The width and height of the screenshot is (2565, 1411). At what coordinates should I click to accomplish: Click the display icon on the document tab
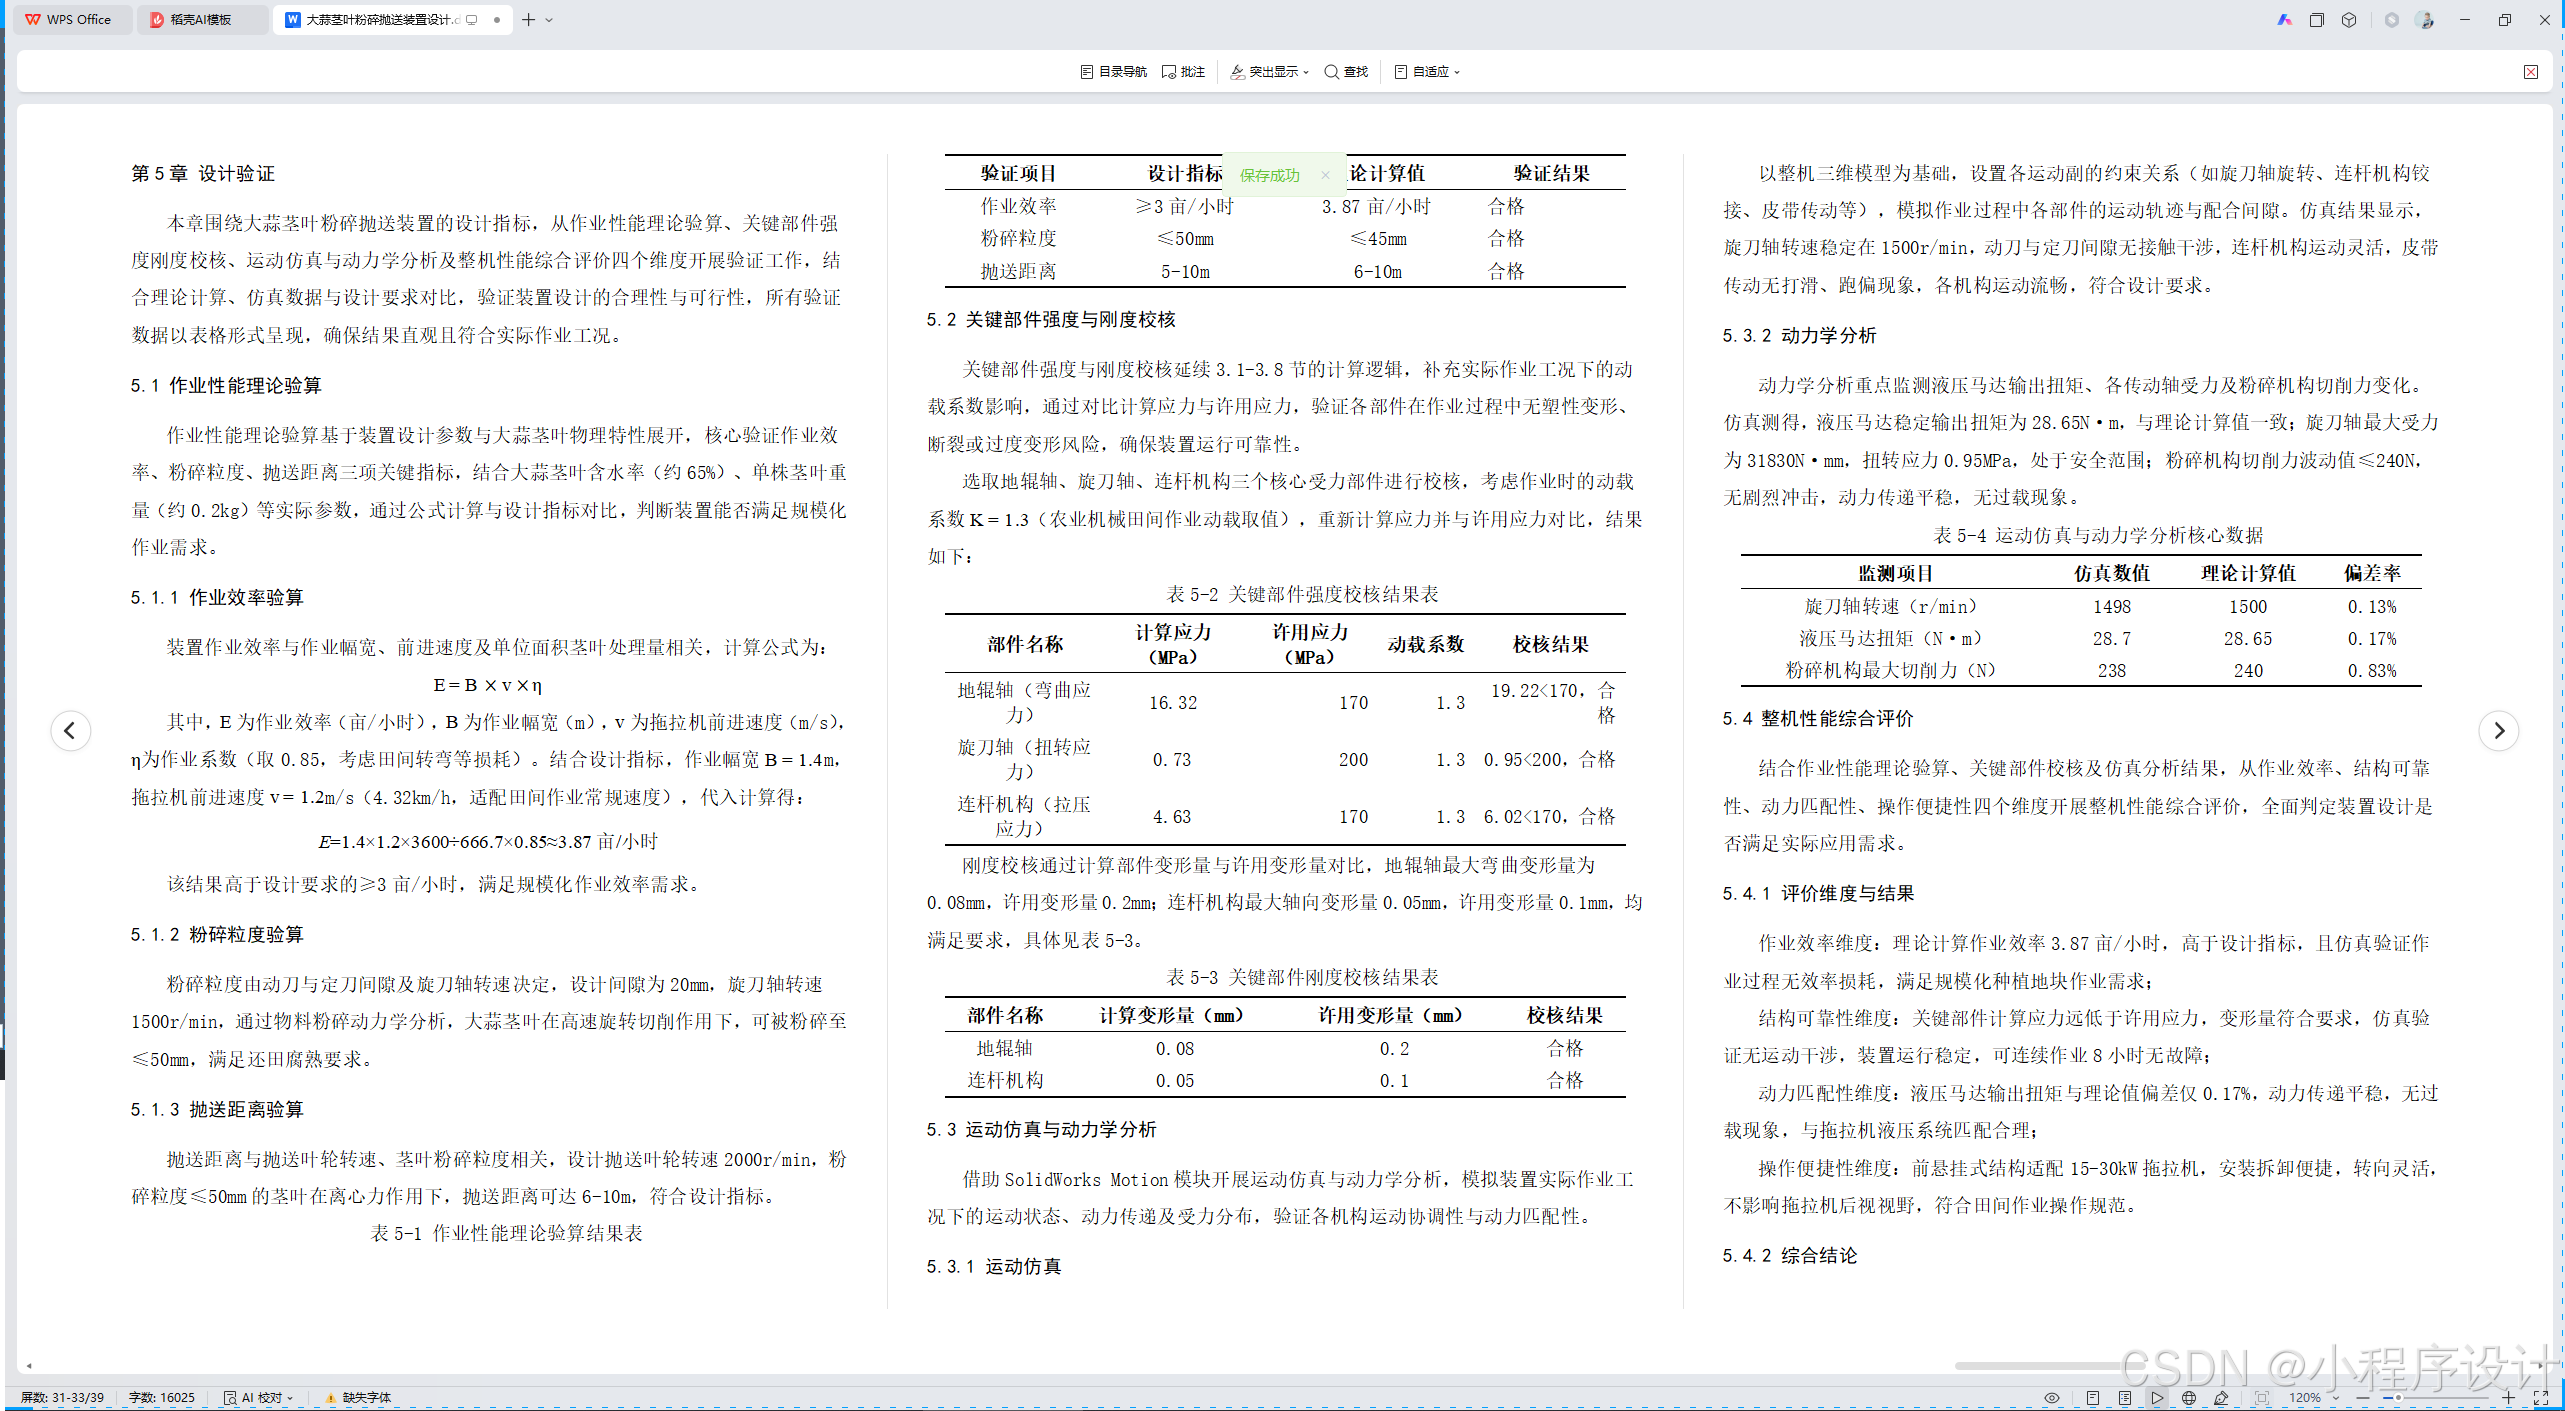point(472,19)
